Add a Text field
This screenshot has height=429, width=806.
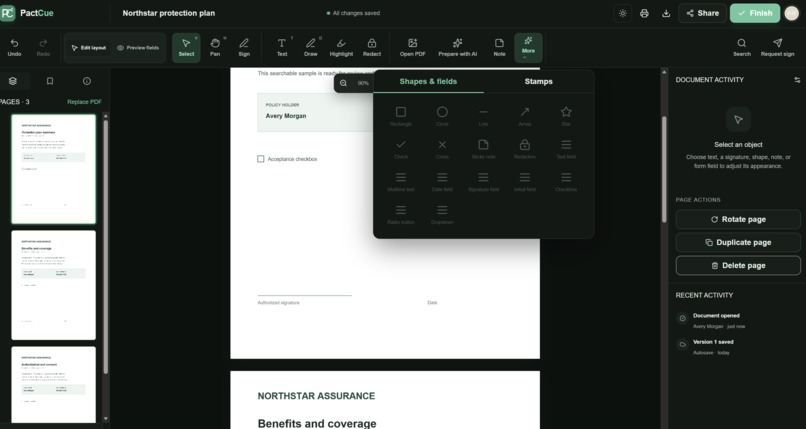click(x=566, y=149)
